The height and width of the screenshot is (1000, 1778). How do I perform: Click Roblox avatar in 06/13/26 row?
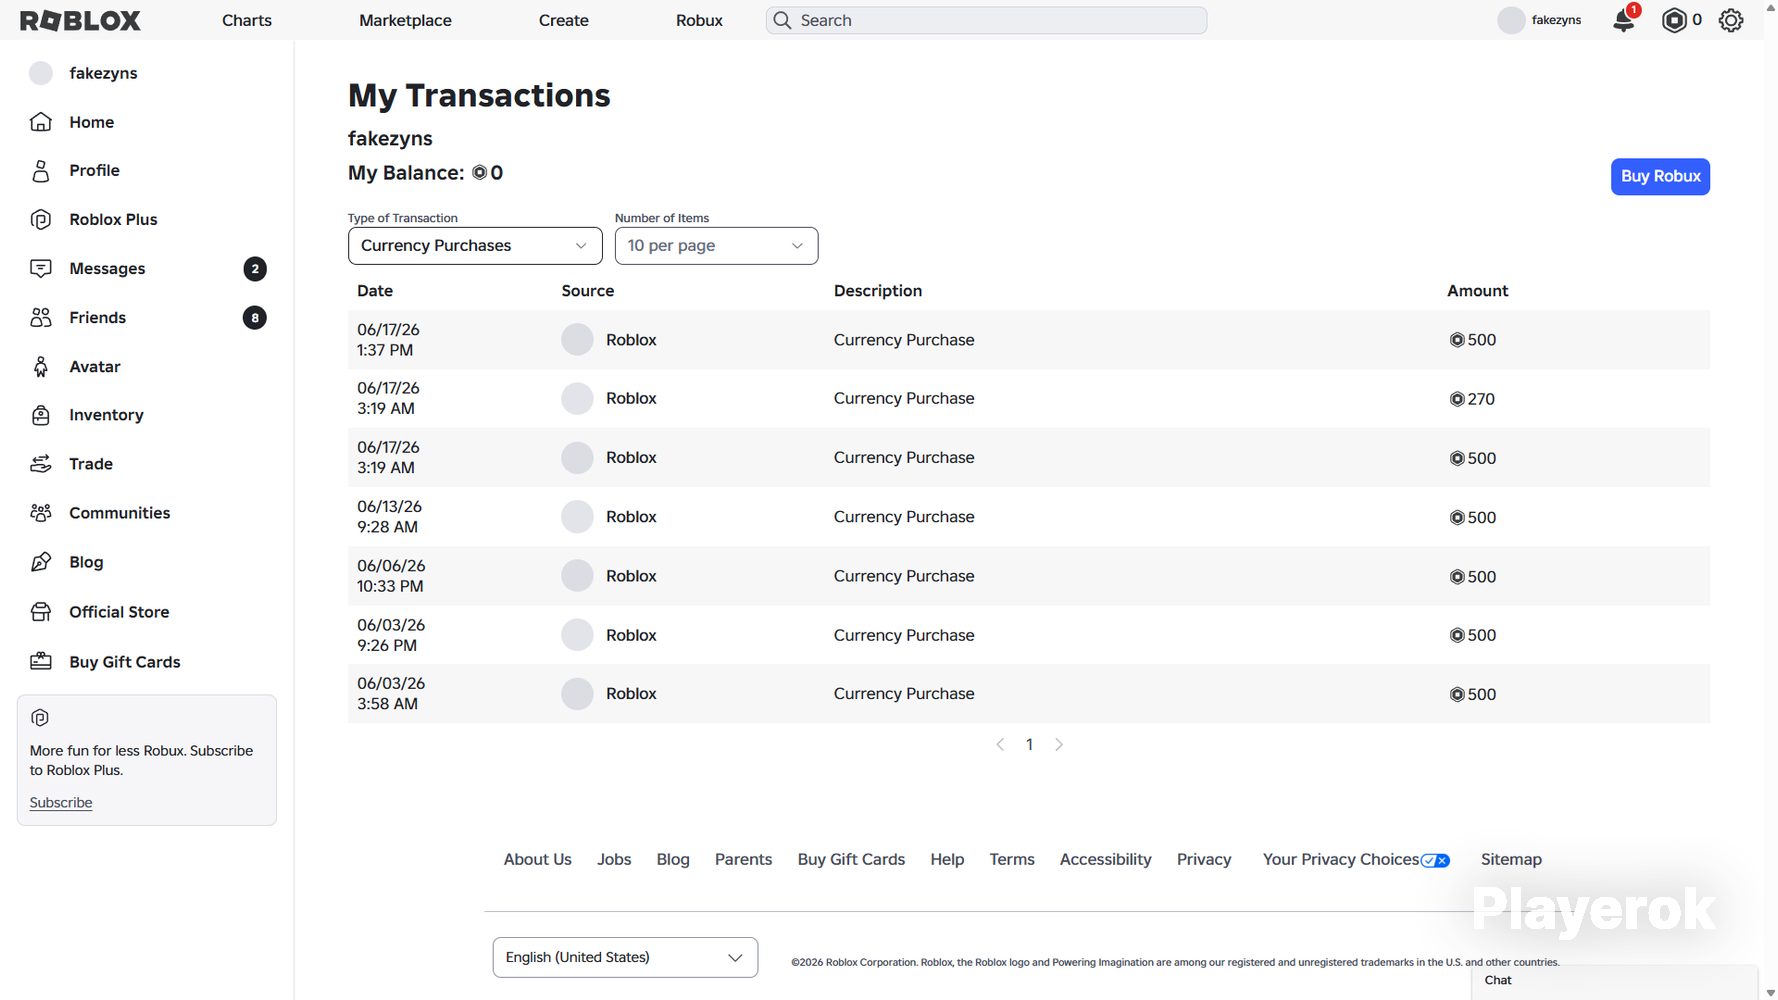point(577,517)
